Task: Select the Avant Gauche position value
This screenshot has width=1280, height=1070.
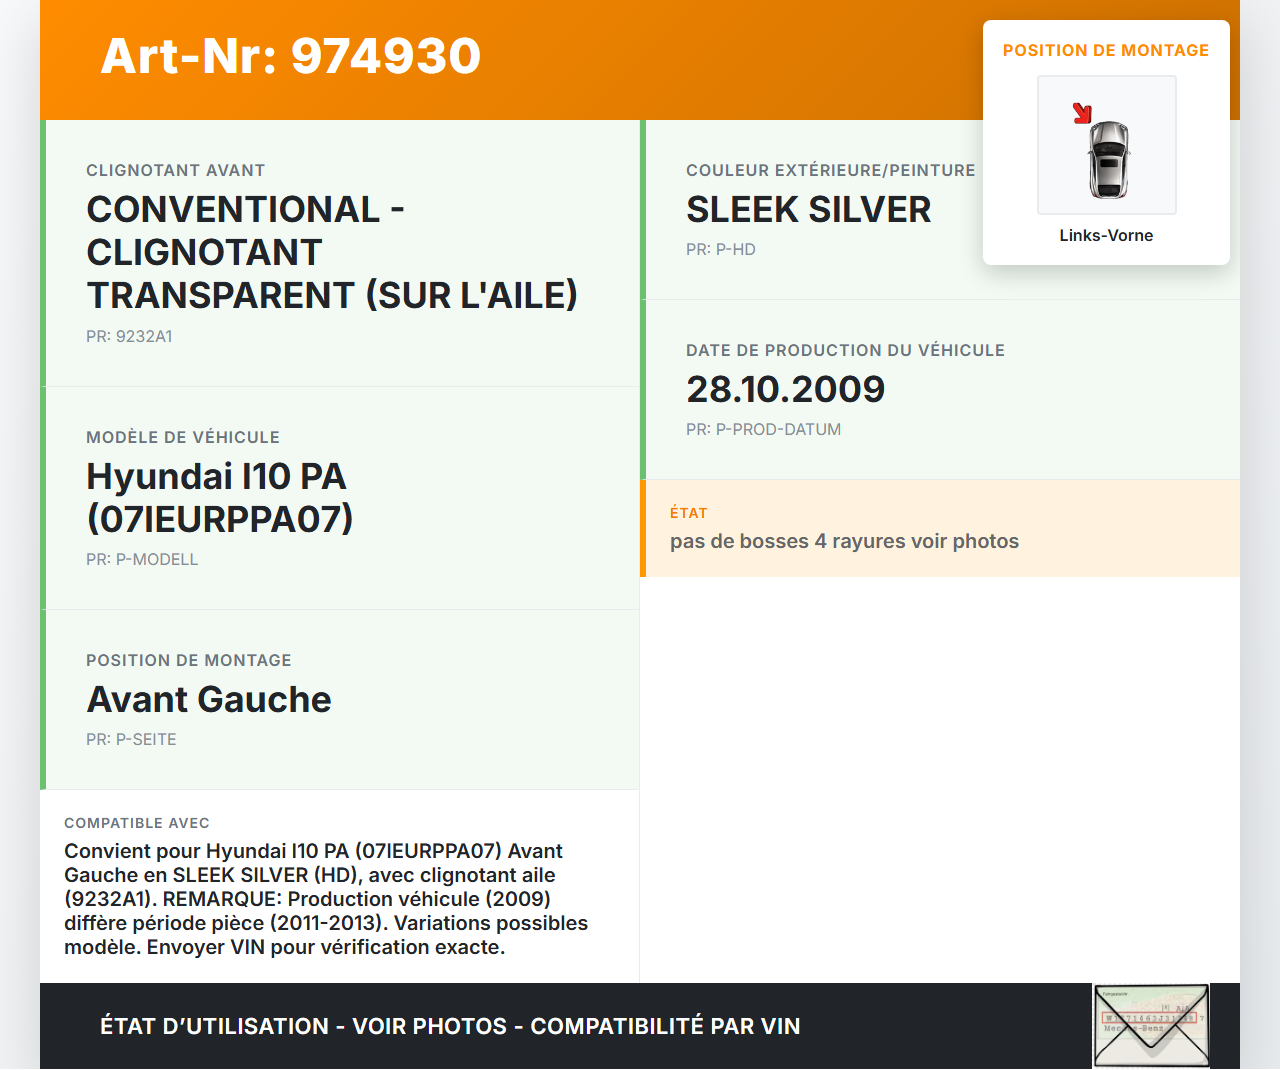Action: pyautogui.click(x=209, y=700)
